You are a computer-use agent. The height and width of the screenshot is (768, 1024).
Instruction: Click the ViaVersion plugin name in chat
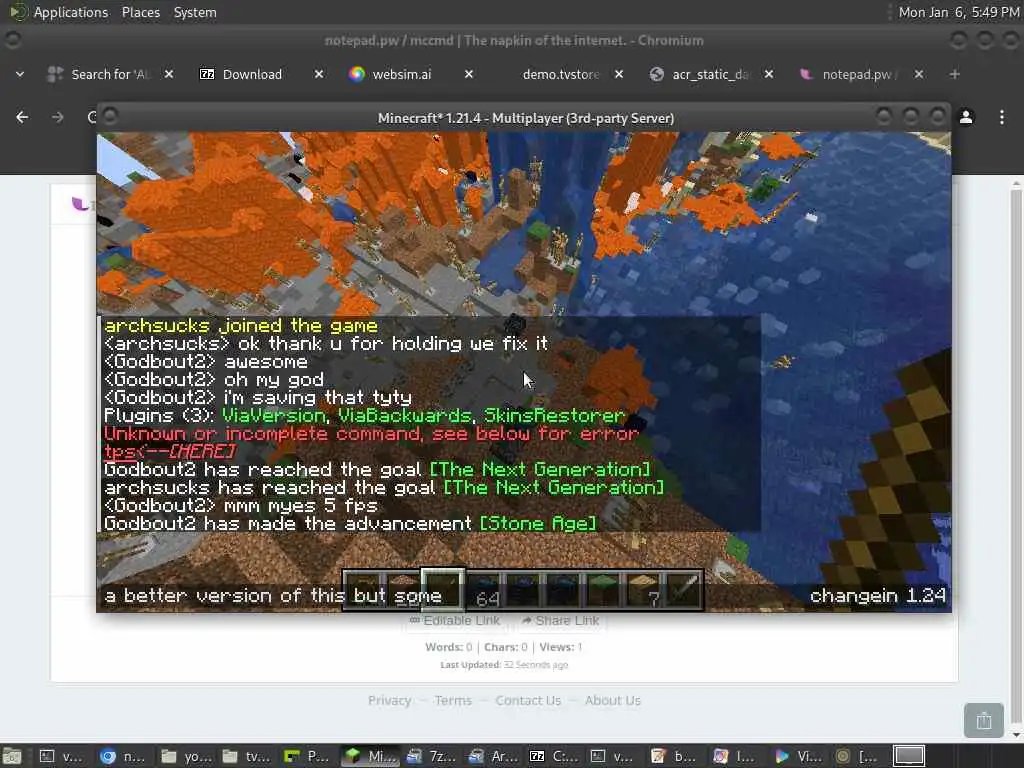274,415
